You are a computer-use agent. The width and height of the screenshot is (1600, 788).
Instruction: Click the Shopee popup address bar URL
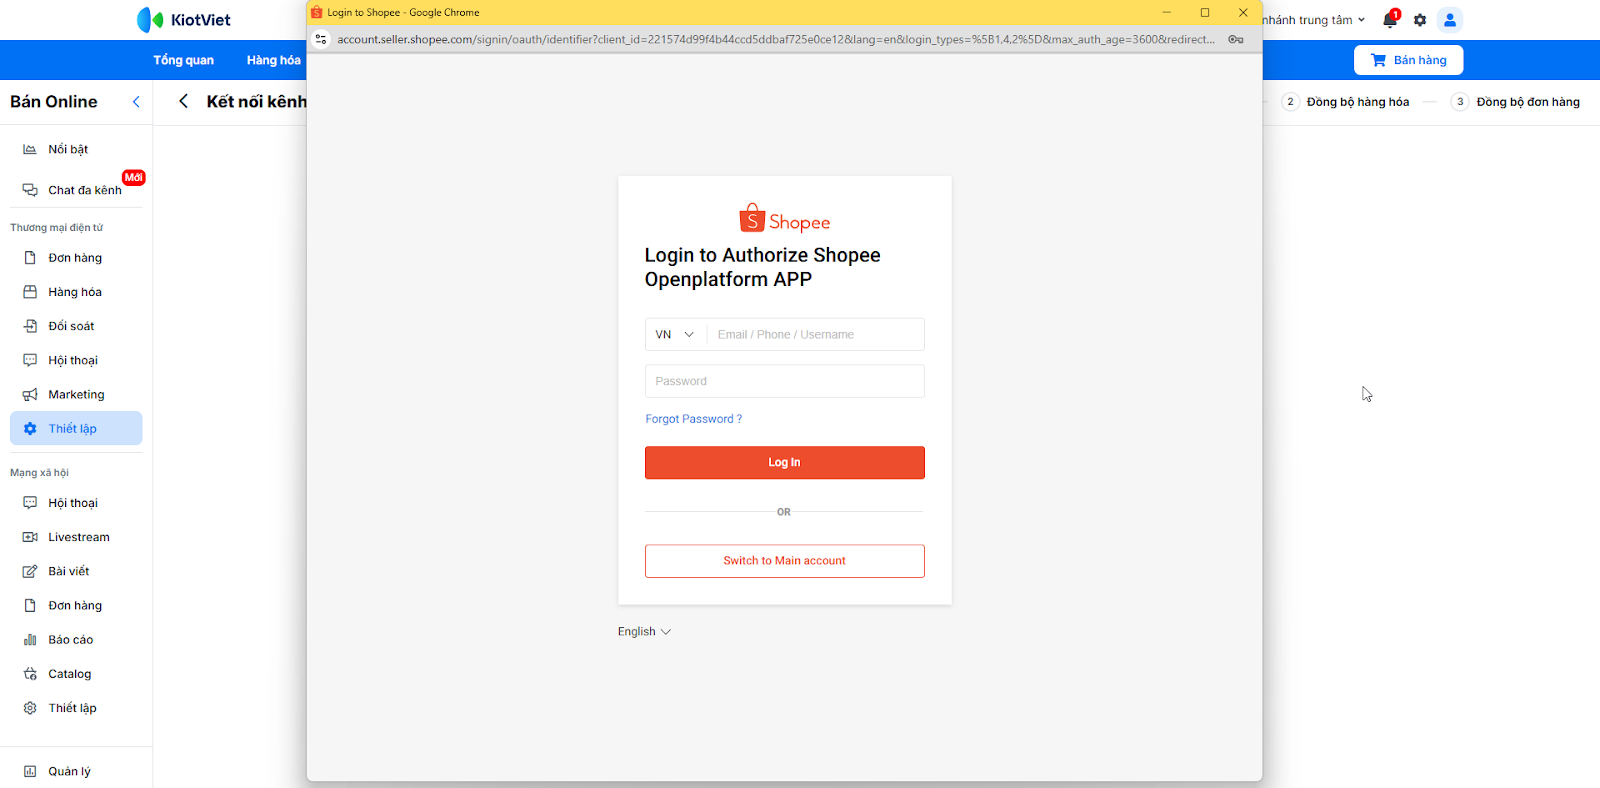coord(776,39)
